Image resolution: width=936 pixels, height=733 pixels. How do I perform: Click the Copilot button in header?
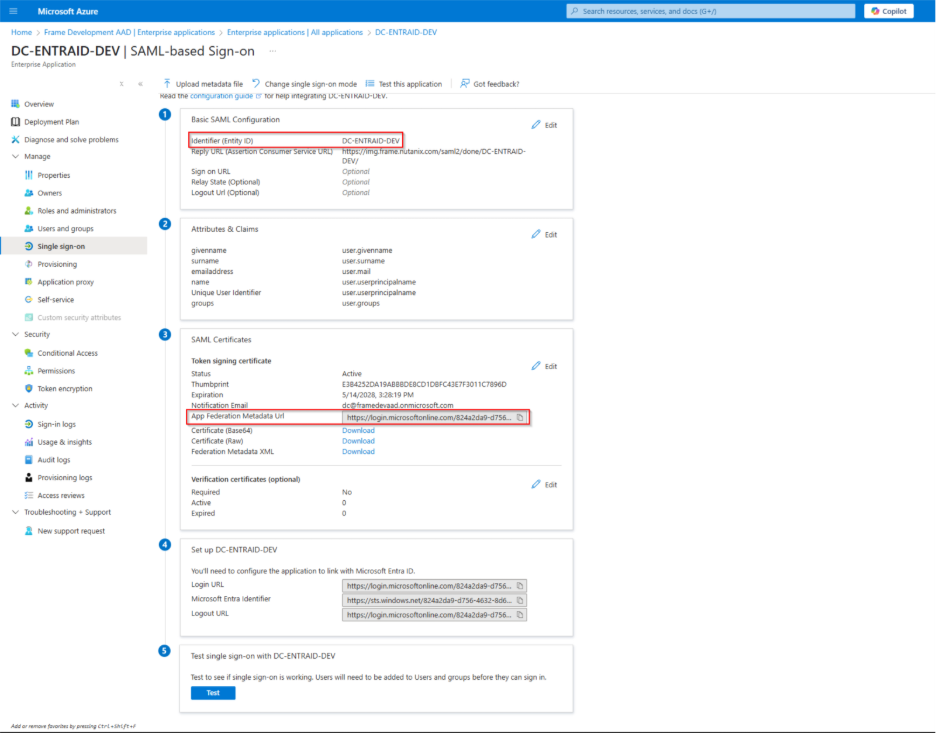tap(888, 11)
